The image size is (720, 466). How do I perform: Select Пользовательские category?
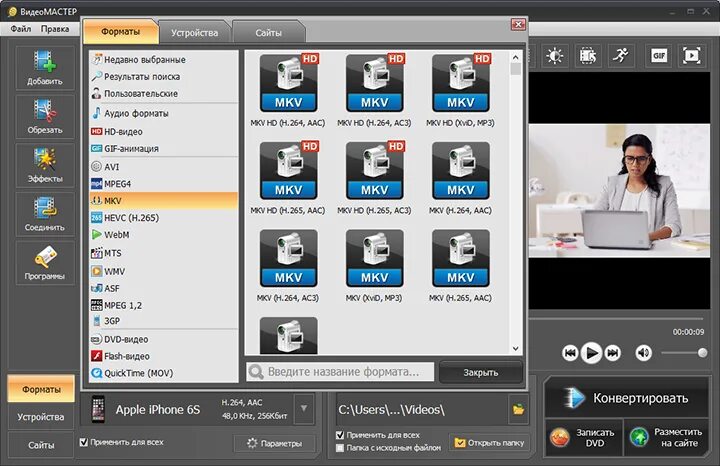tap(164, 94)
